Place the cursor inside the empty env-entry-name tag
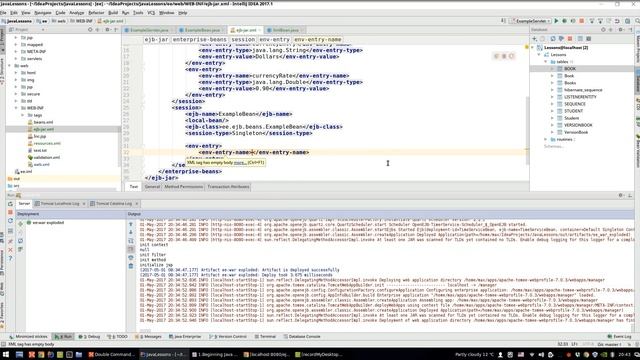The width and height of the screenshot is (640, 360). pyautogui.click(x=252, y=152)
